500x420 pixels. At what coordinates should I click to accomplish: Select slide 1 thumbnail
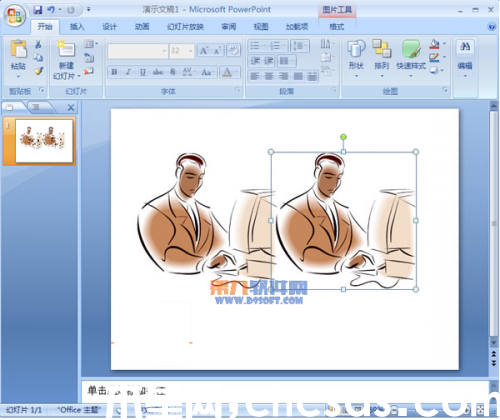pyautogui.click(x=44, y=141)
